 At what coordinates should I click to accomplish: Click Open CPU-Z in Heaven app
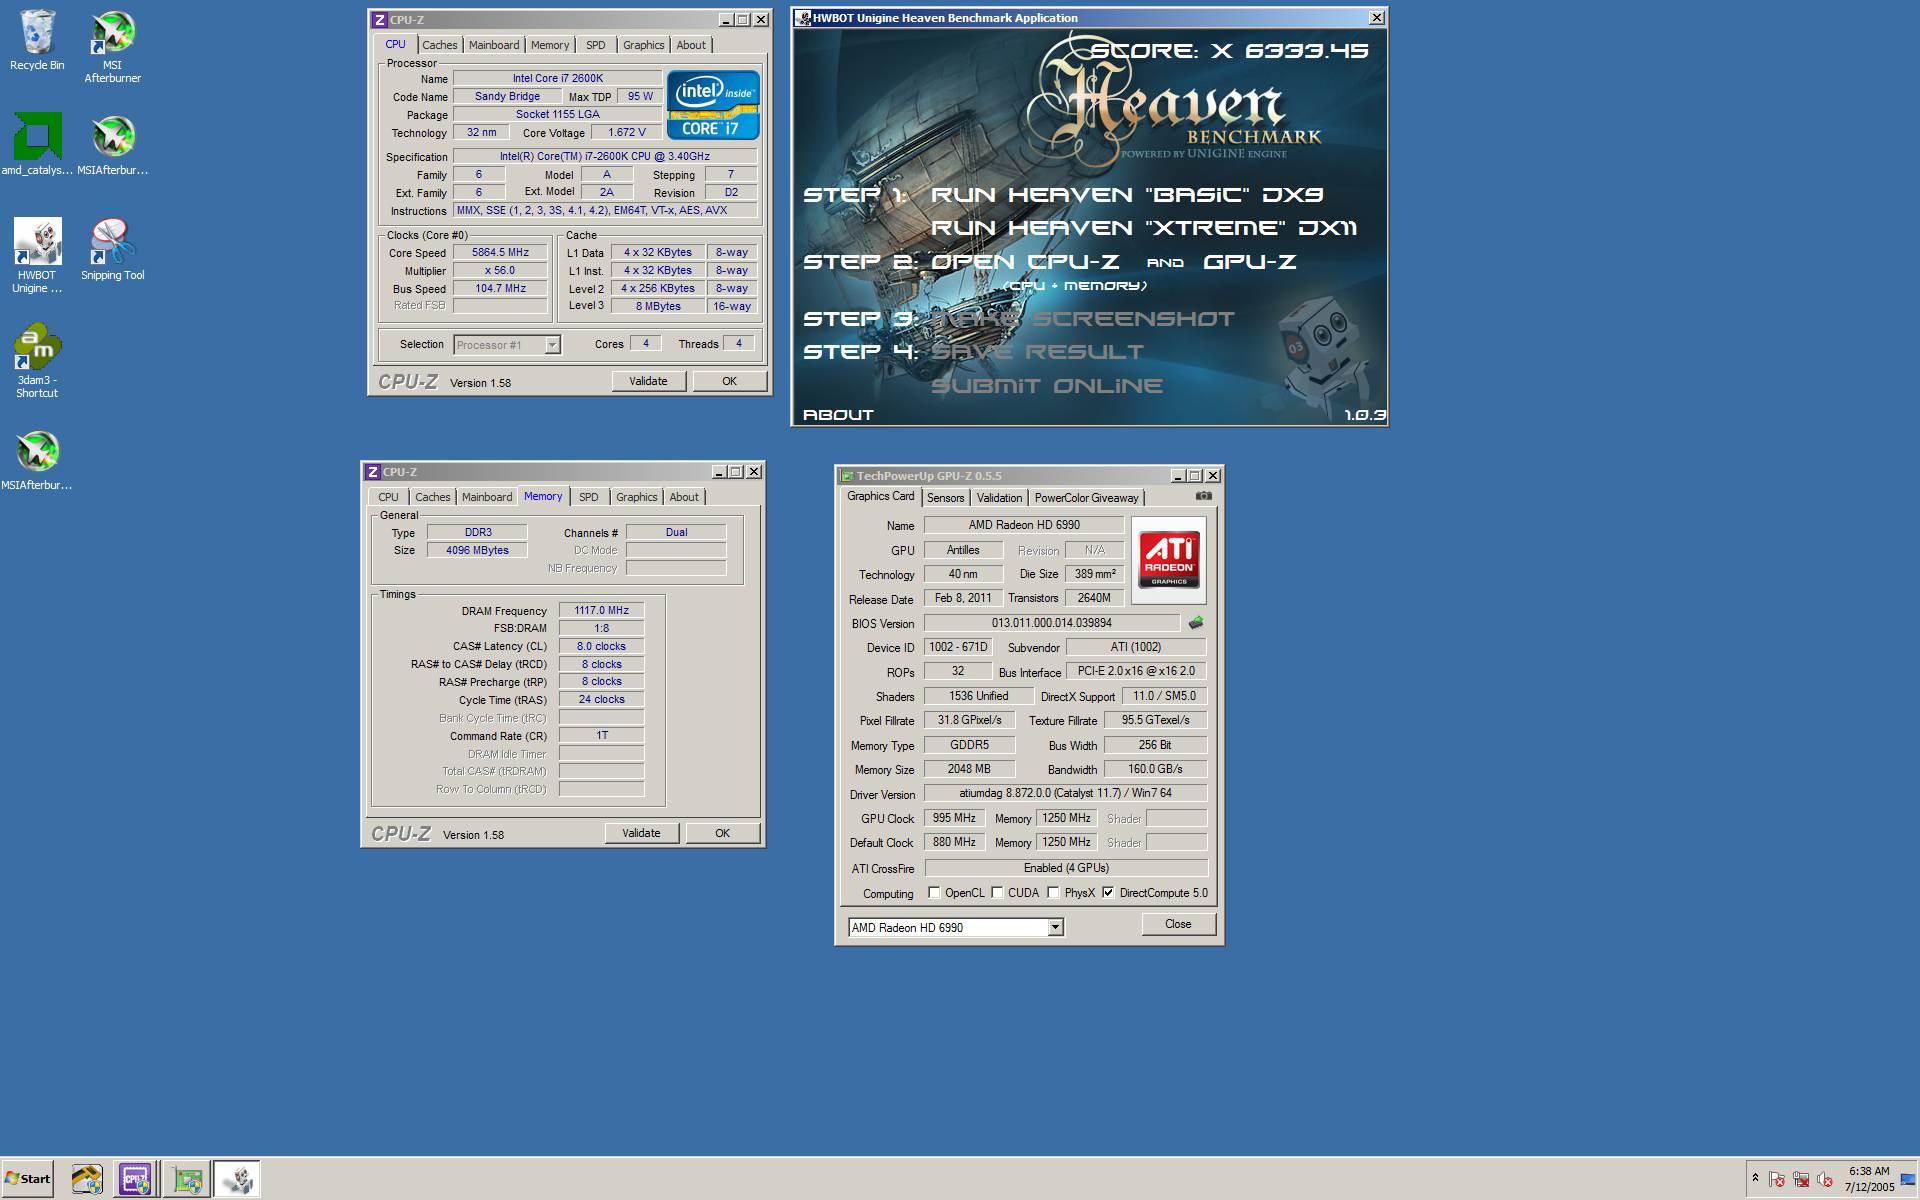point(1025,262)
